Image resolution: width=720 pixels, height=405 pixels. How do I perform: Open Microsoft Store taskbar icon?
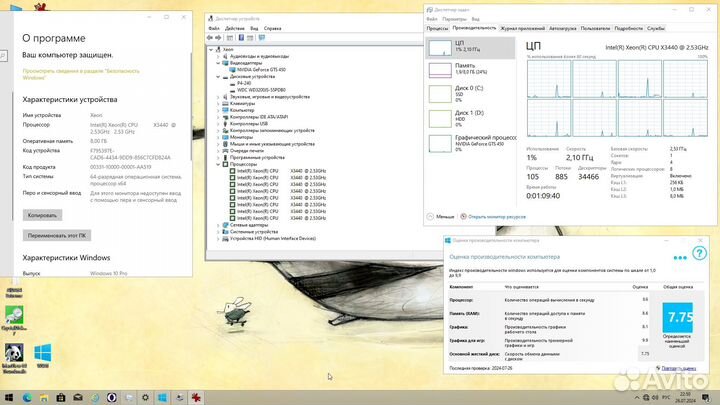point(61,398)
